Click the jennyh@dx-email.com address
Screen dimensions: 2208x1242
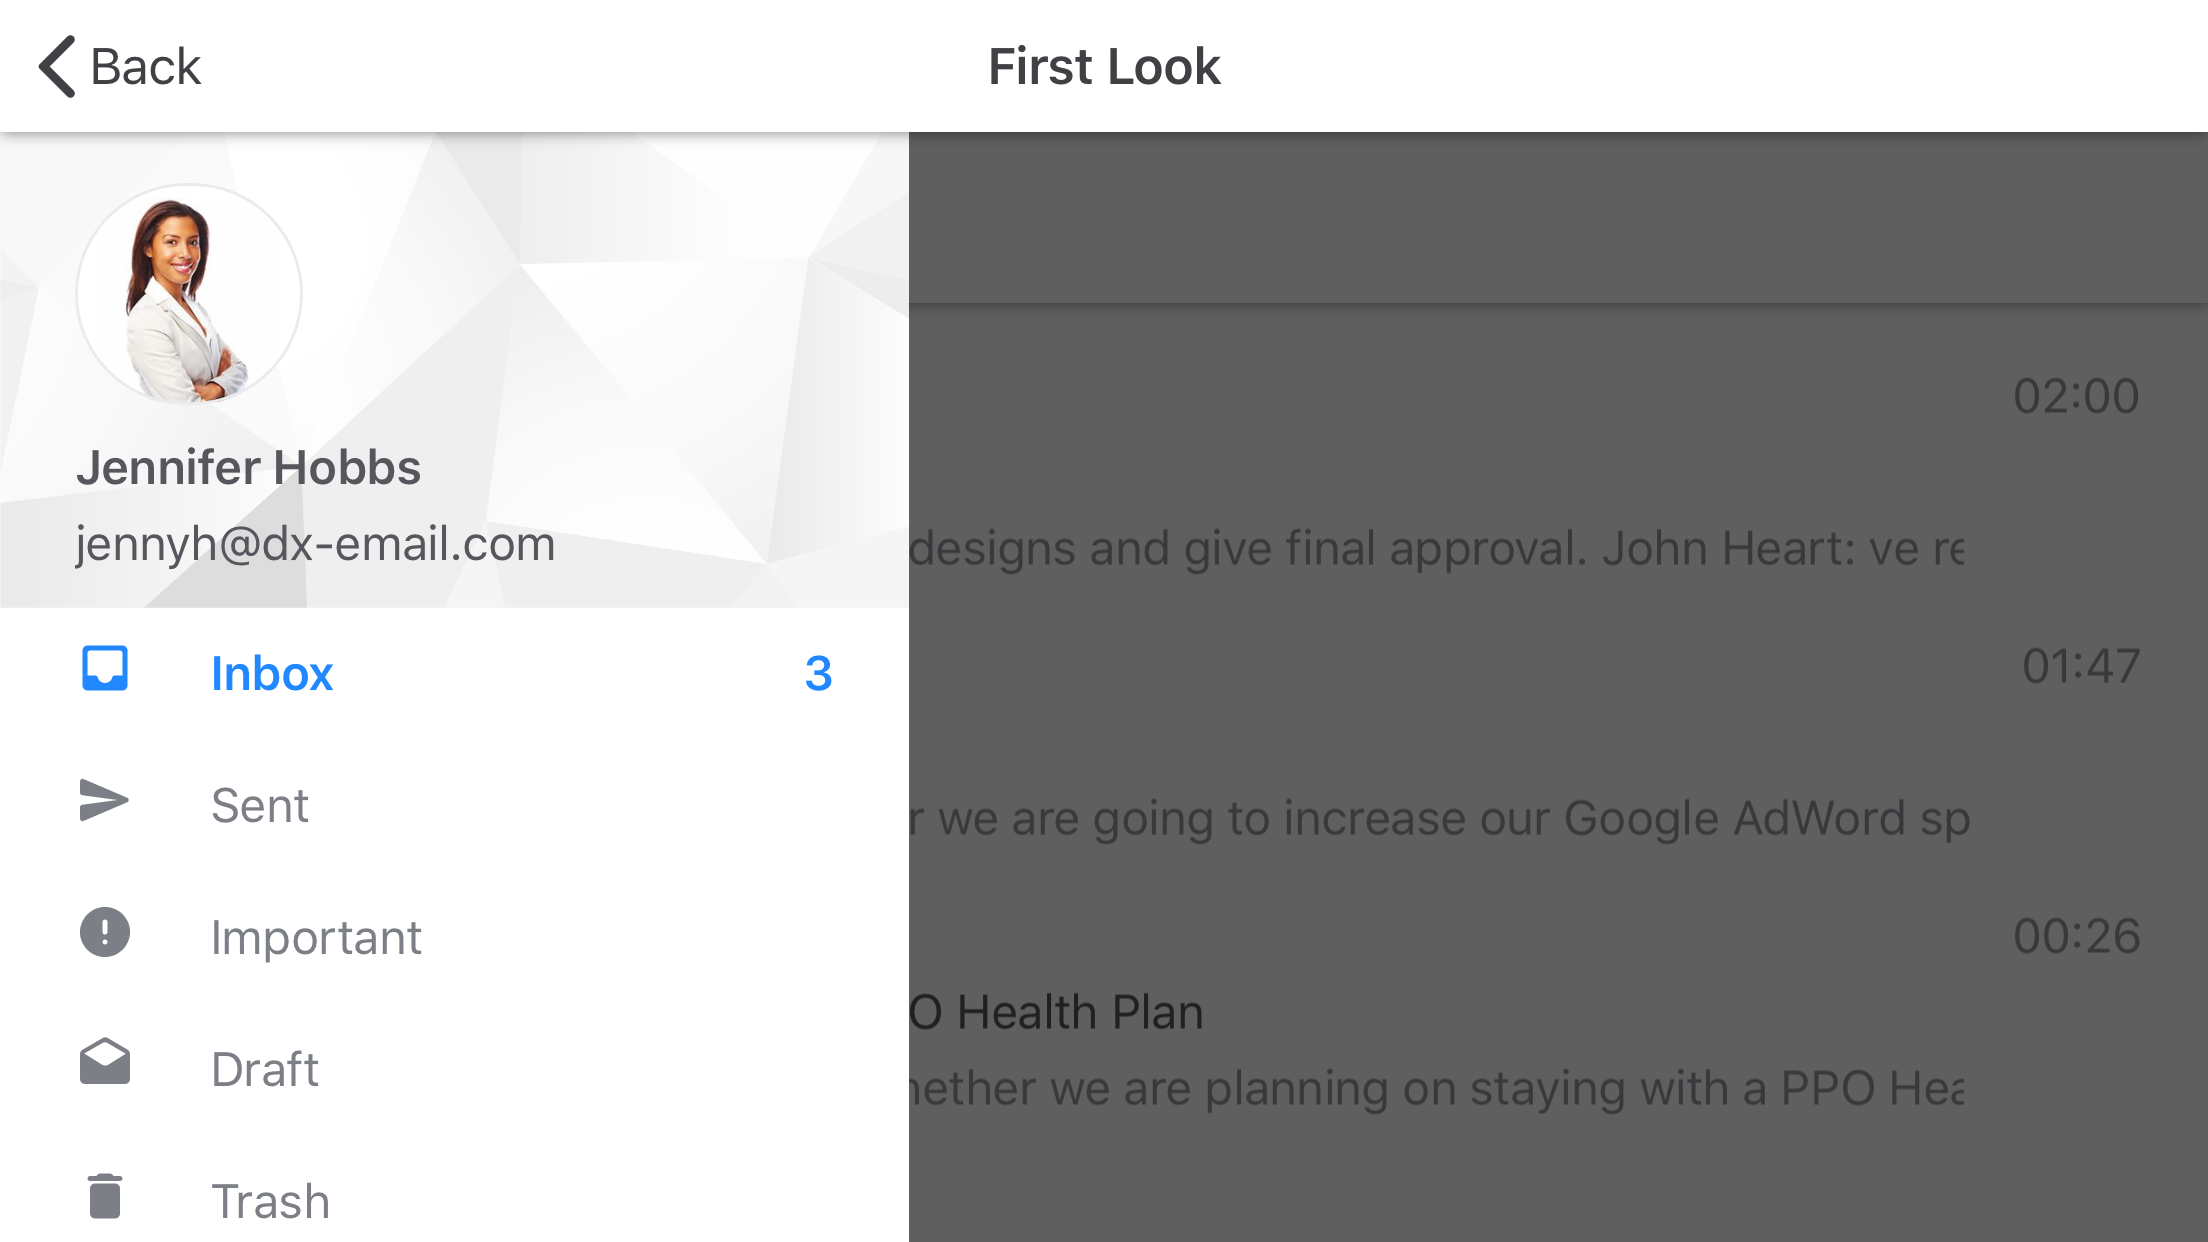click(x=315, y=544)
